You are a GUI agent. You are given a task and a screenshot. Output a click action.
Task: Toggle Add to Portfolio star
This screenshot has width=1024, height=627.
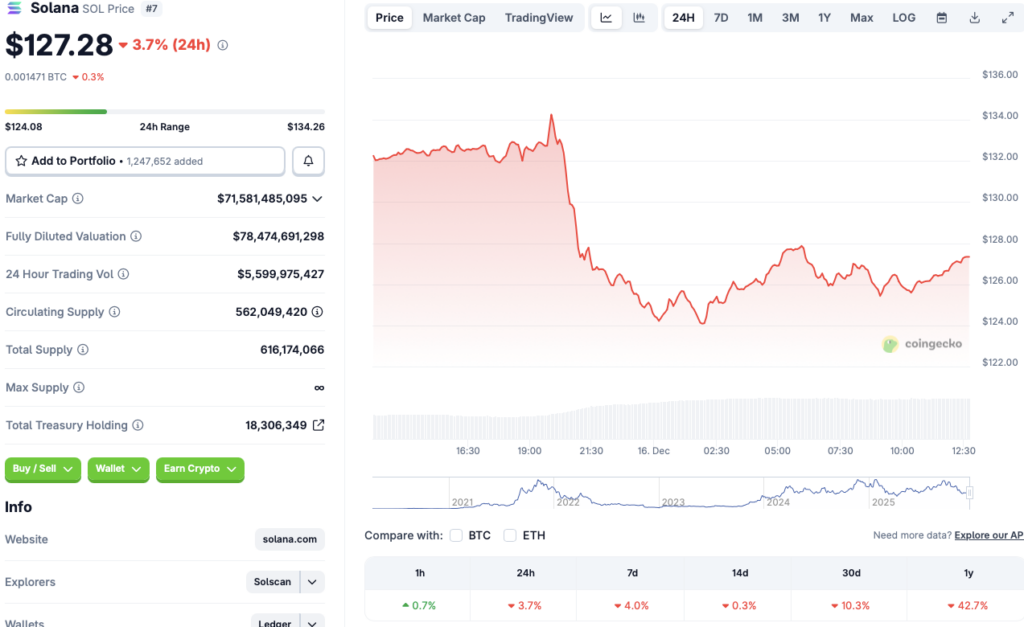point(21,160)
